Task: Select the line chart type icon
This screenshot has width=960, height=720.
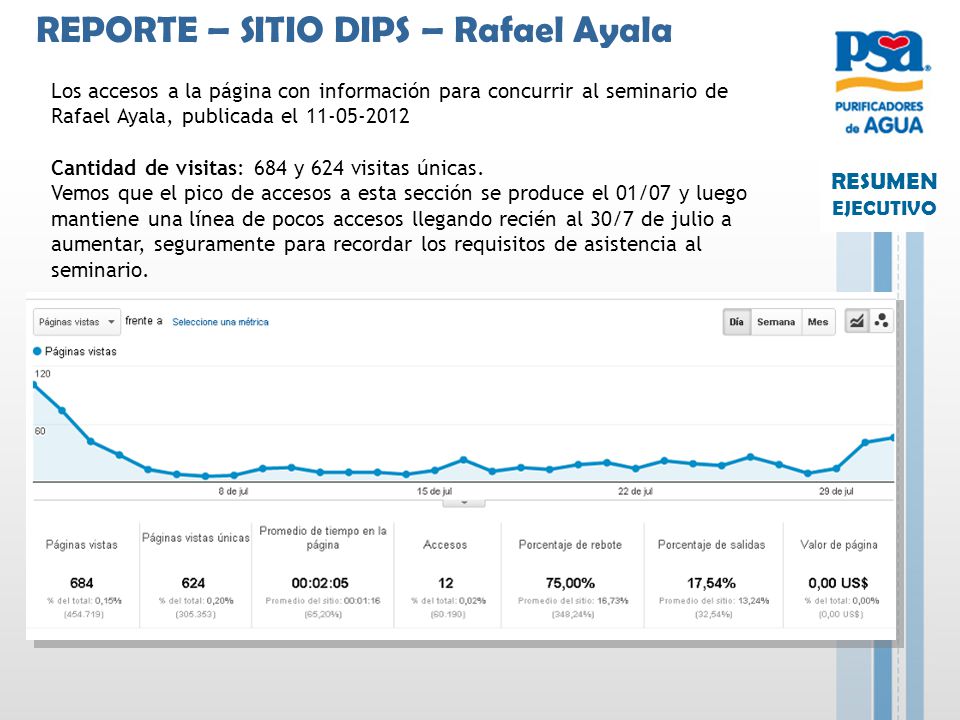Action: coord(857,321)
